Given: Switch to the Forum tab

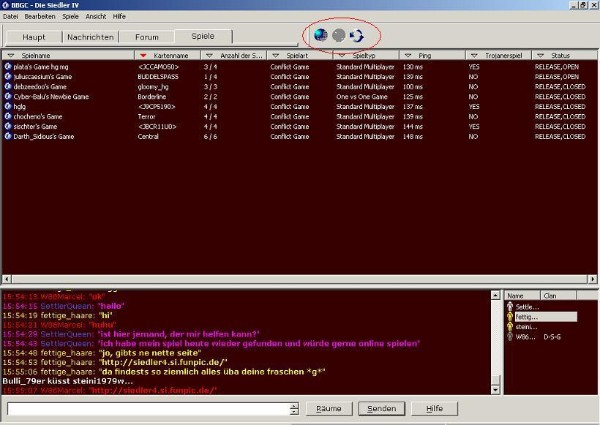Looking at the screenshot, I should click(x=147, y=37).
